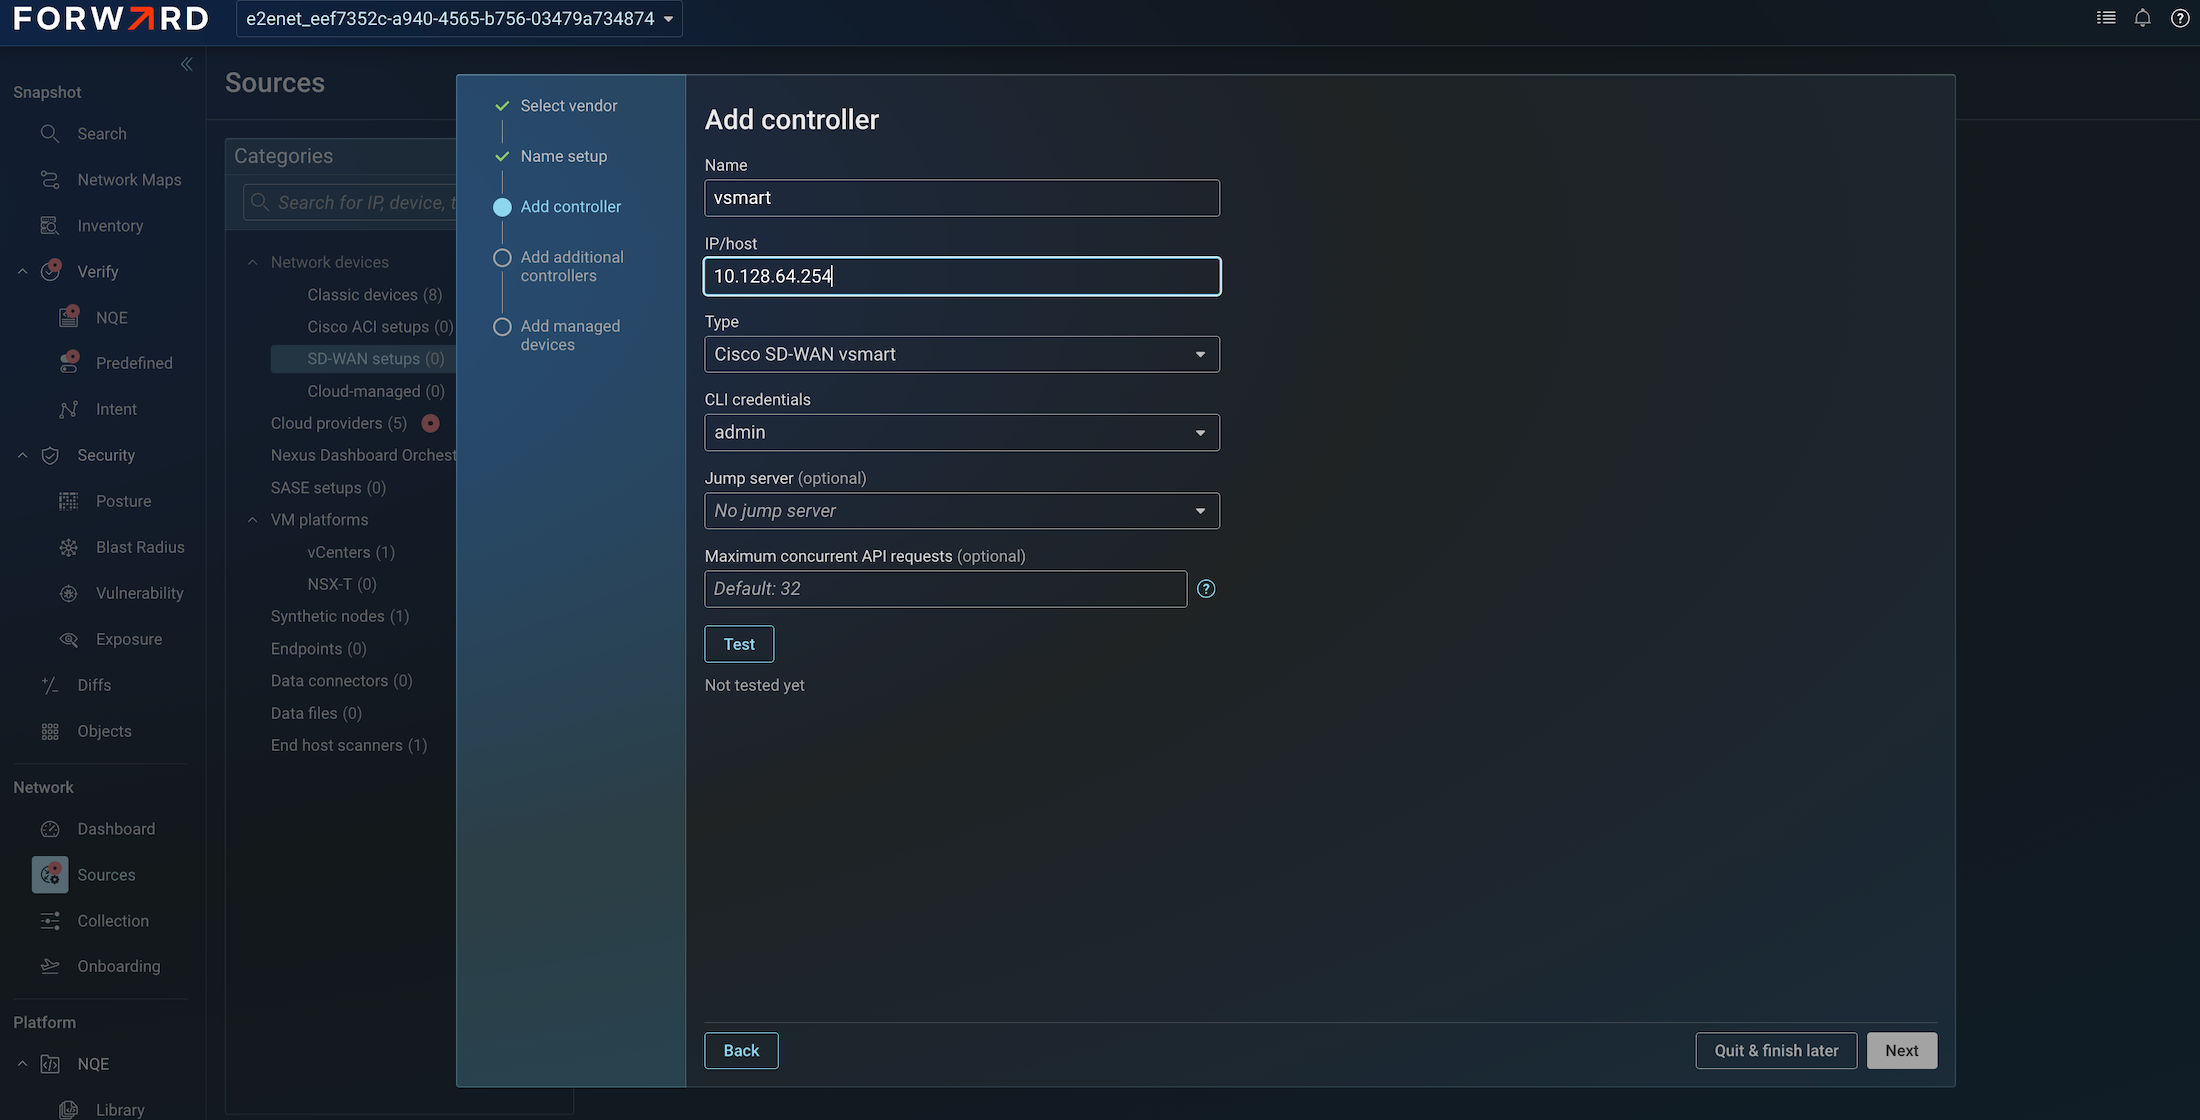Screen dimensions: 2200x1120
Task: Click the Intent path icon
Action: coord(69,409)
